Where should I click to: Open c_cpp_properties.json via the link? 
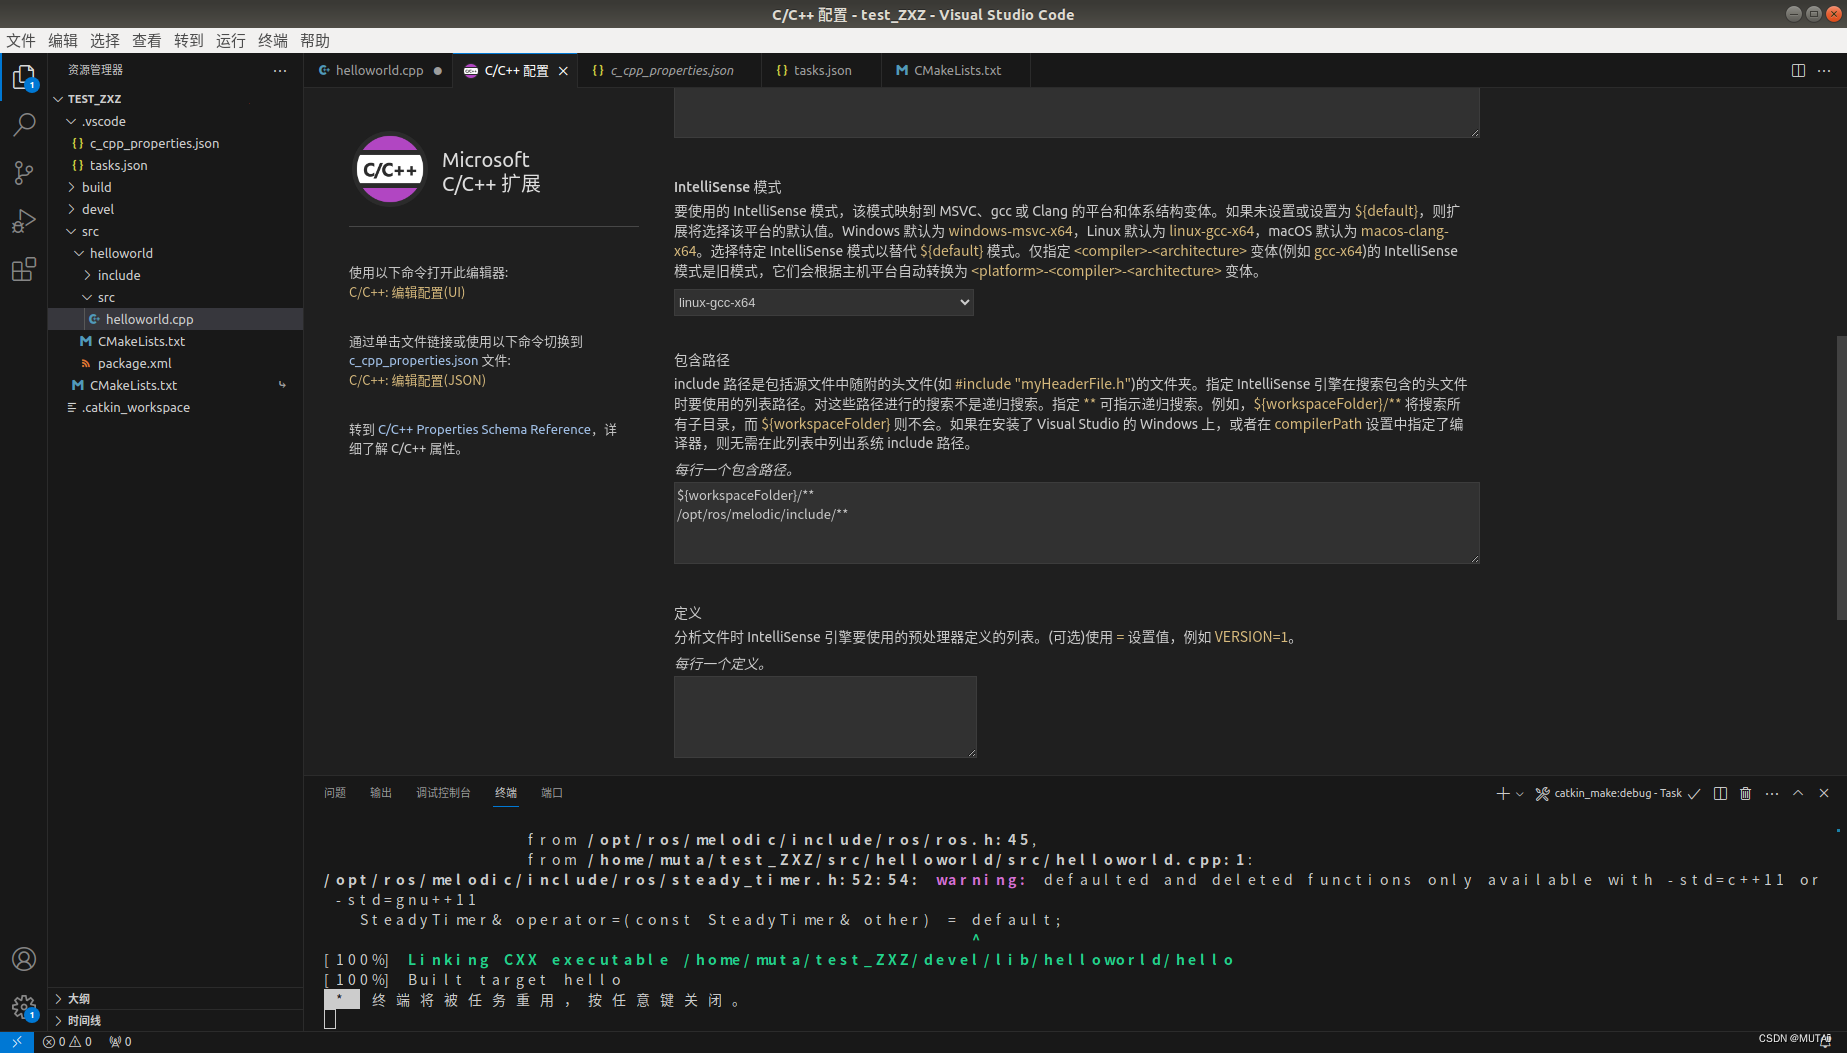412,361
